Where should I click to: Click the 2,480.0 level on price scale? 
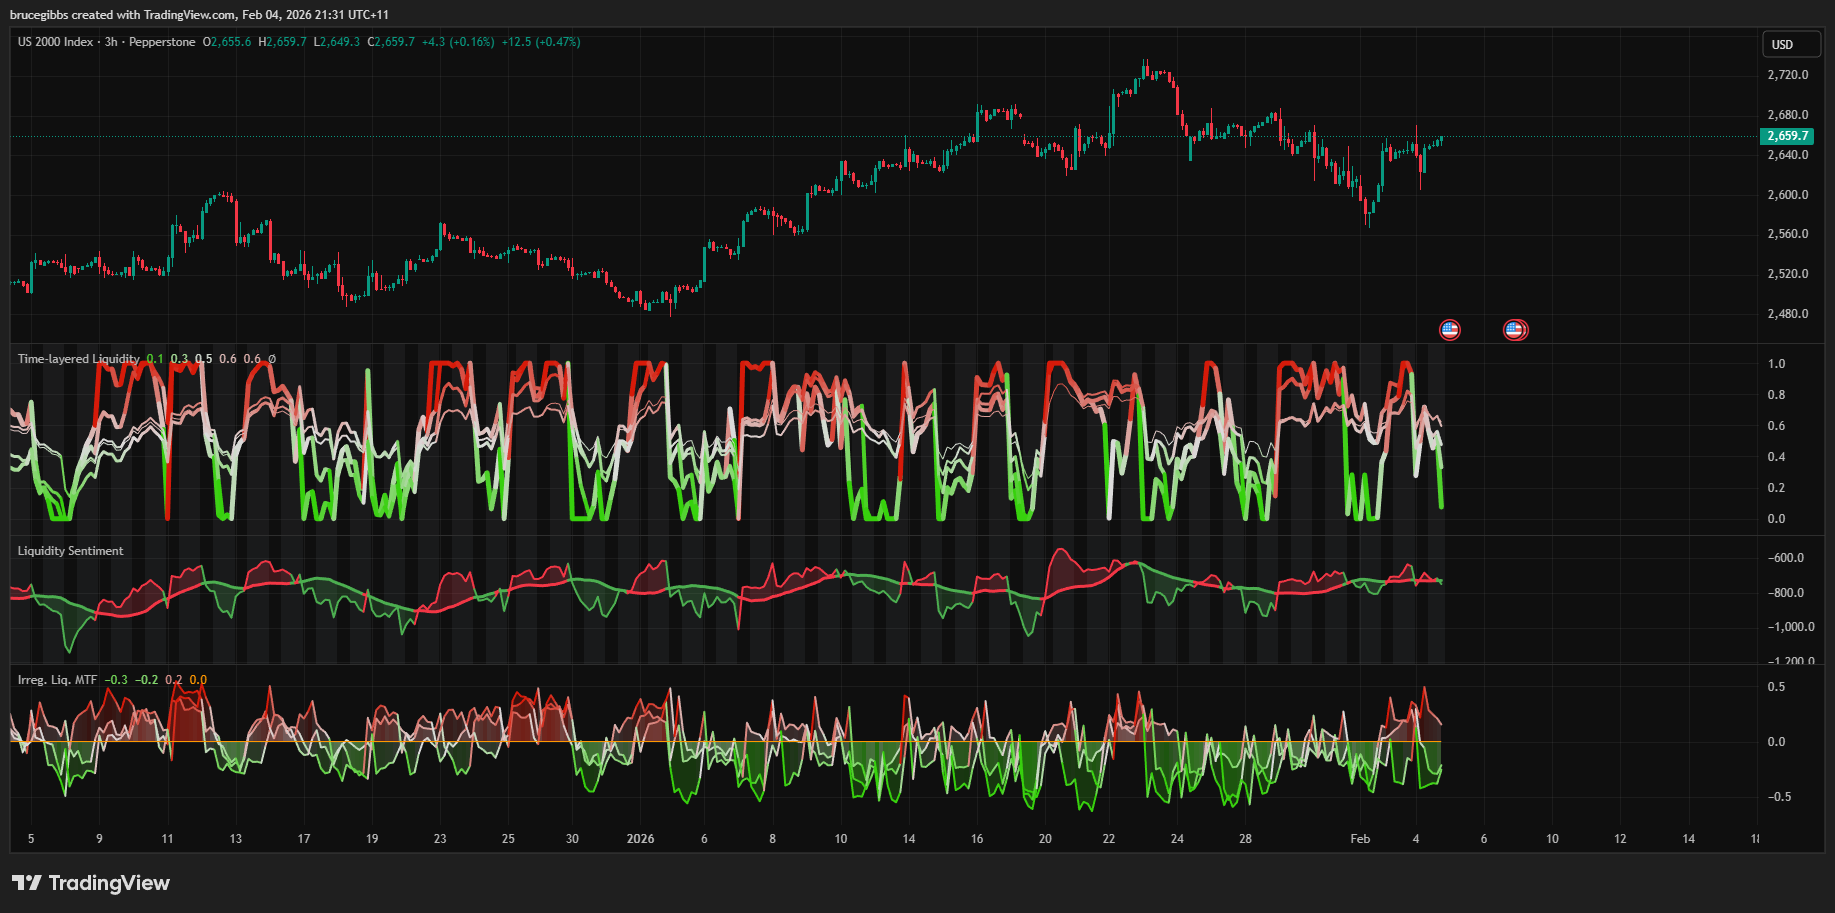pos(1787,314)
